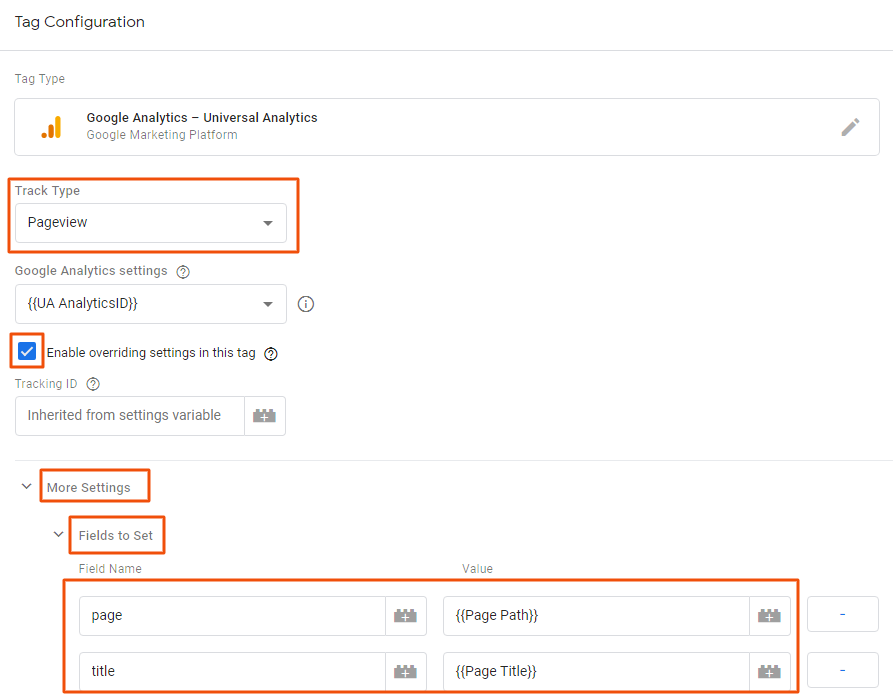Click the Tag Configuration heading text

[x=80, y=22]
